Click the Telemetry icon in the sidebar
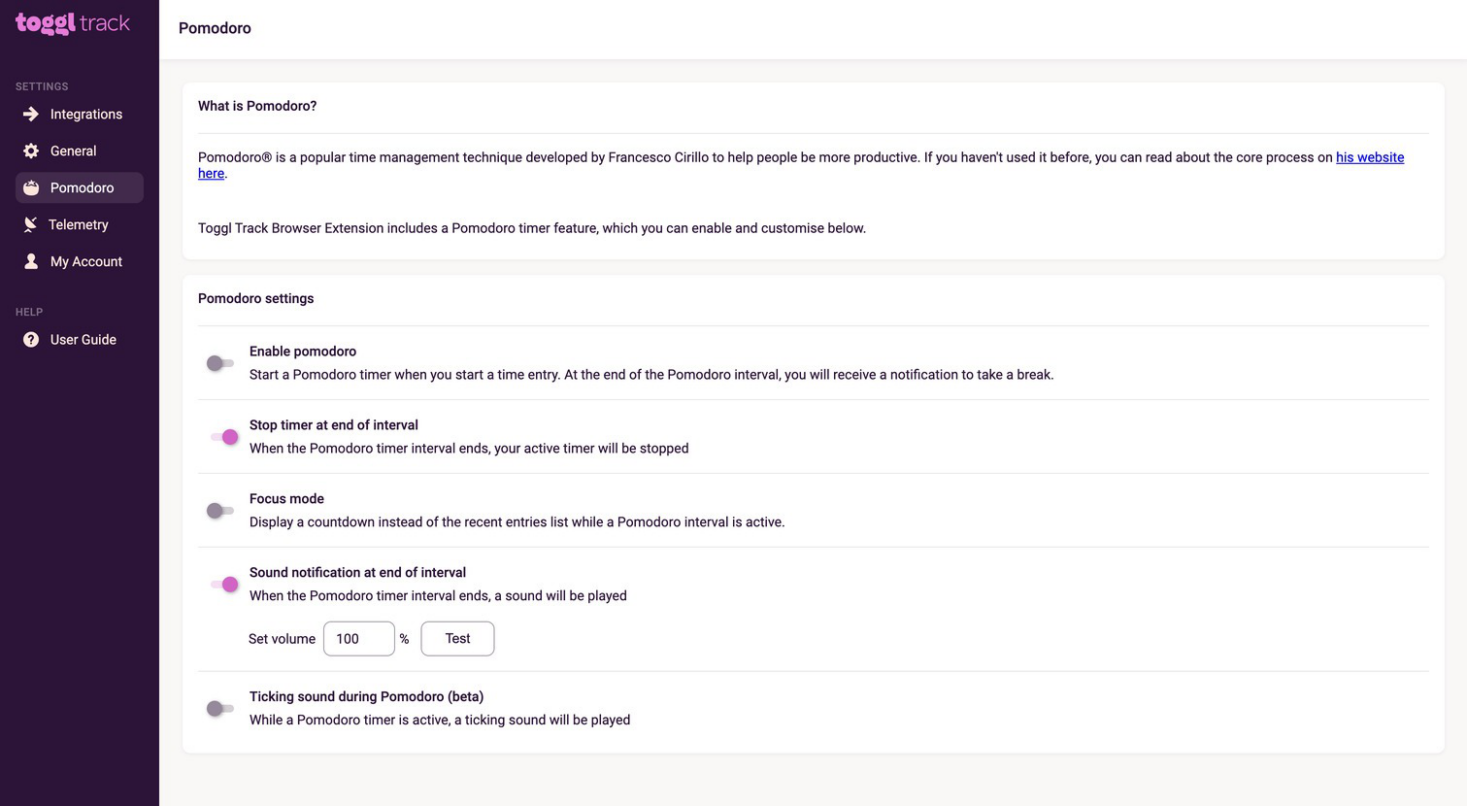 [x=31, y=224]
